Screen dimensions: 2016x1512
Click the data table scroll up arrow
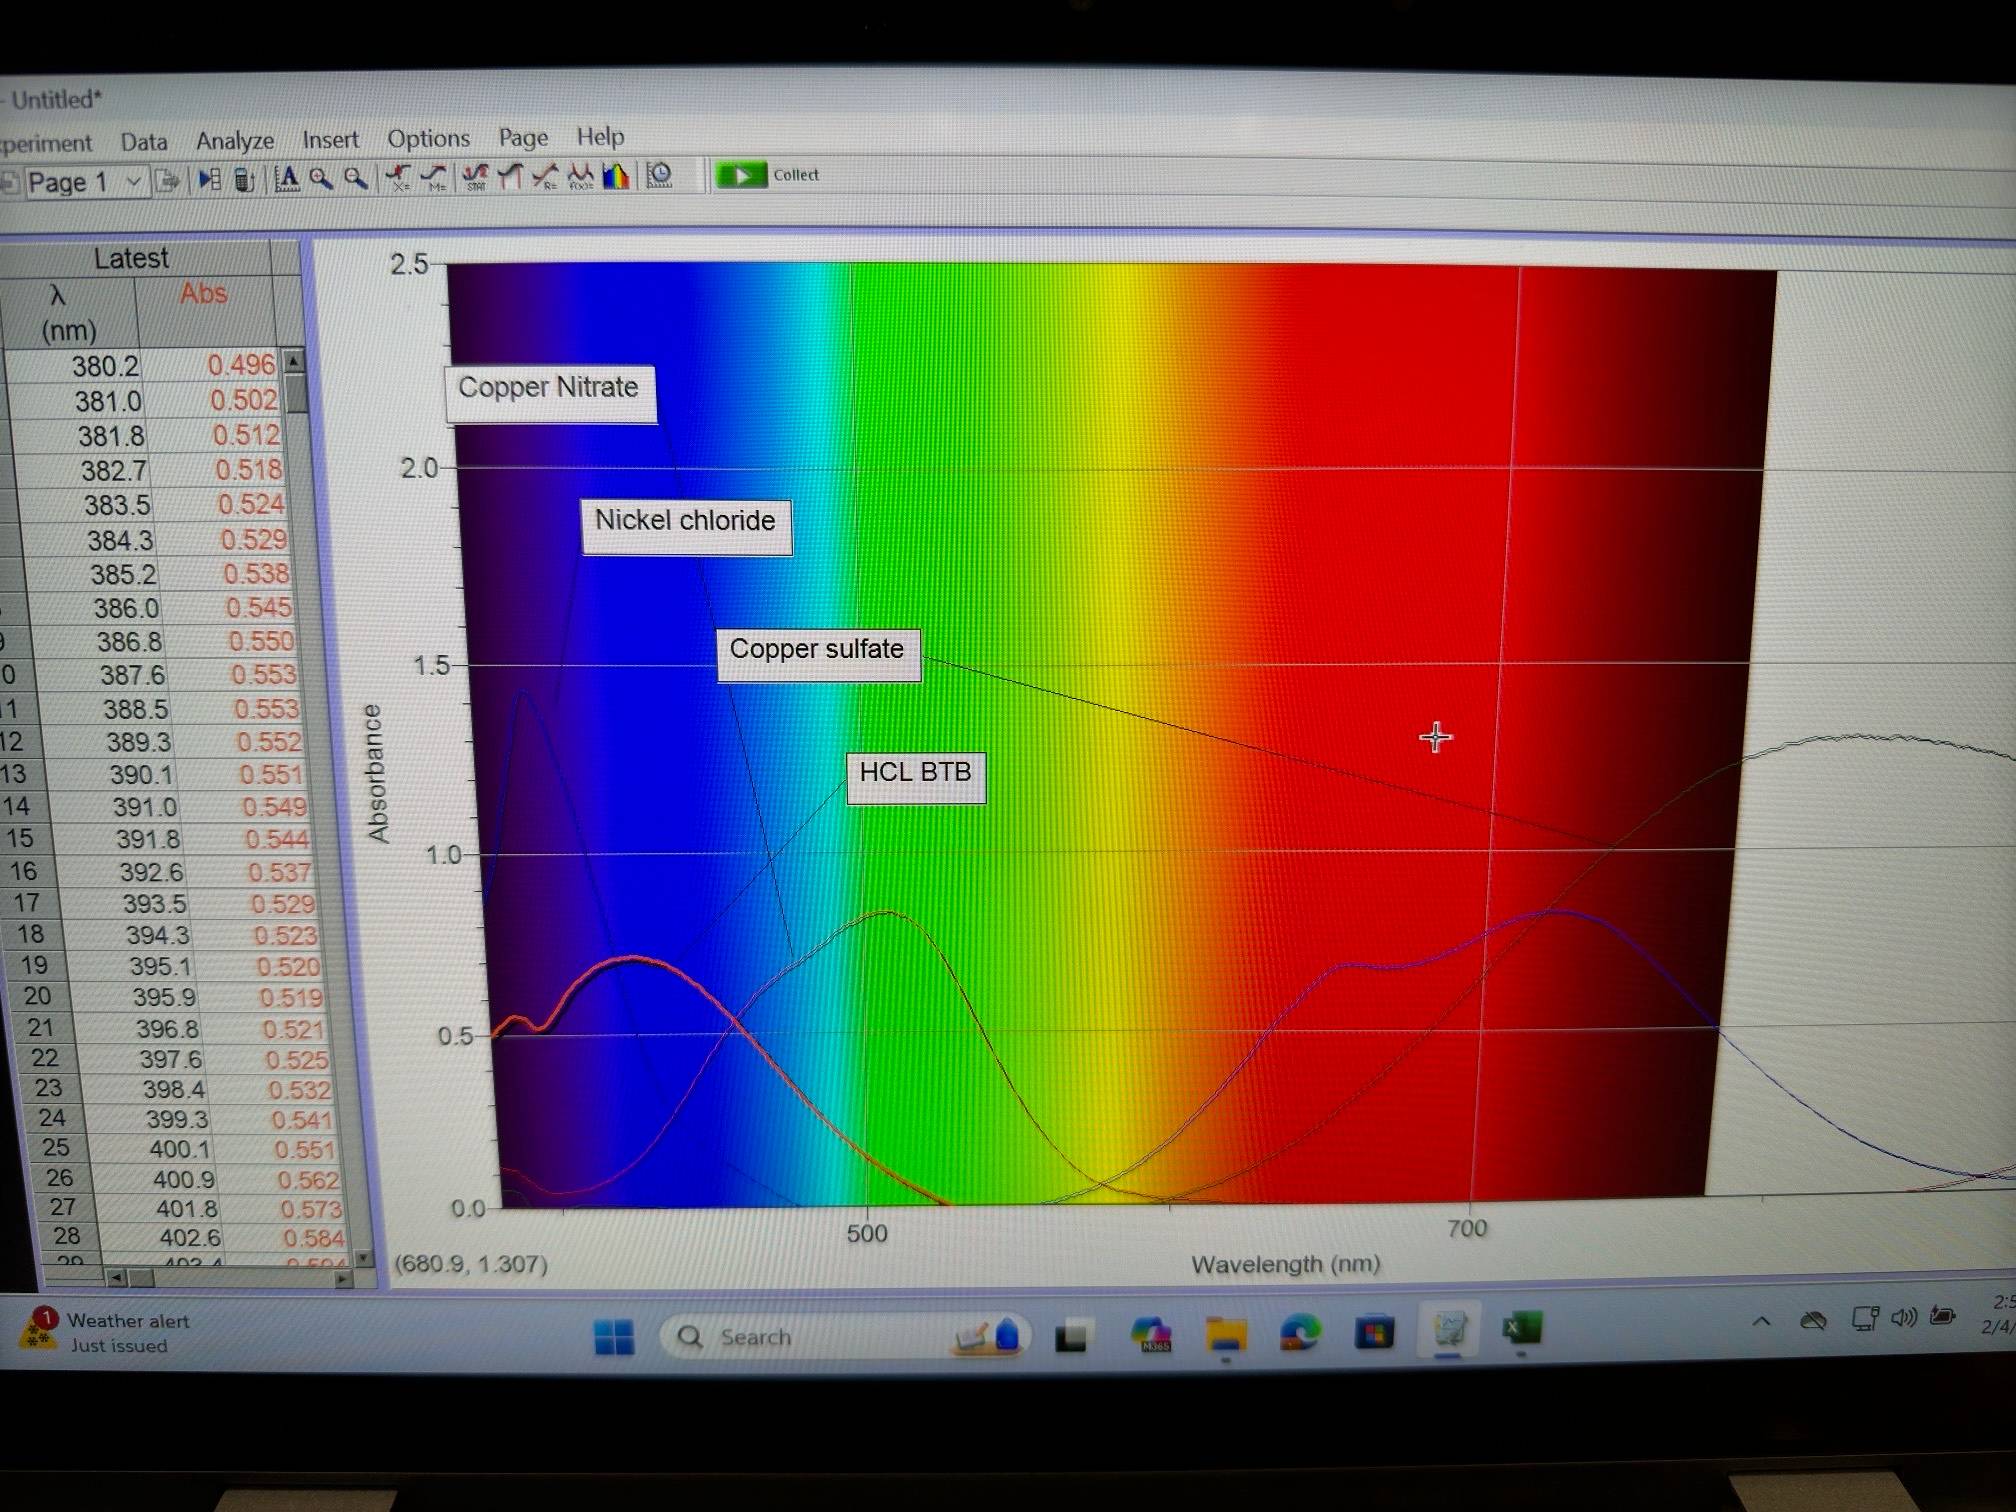coord(294,360)
